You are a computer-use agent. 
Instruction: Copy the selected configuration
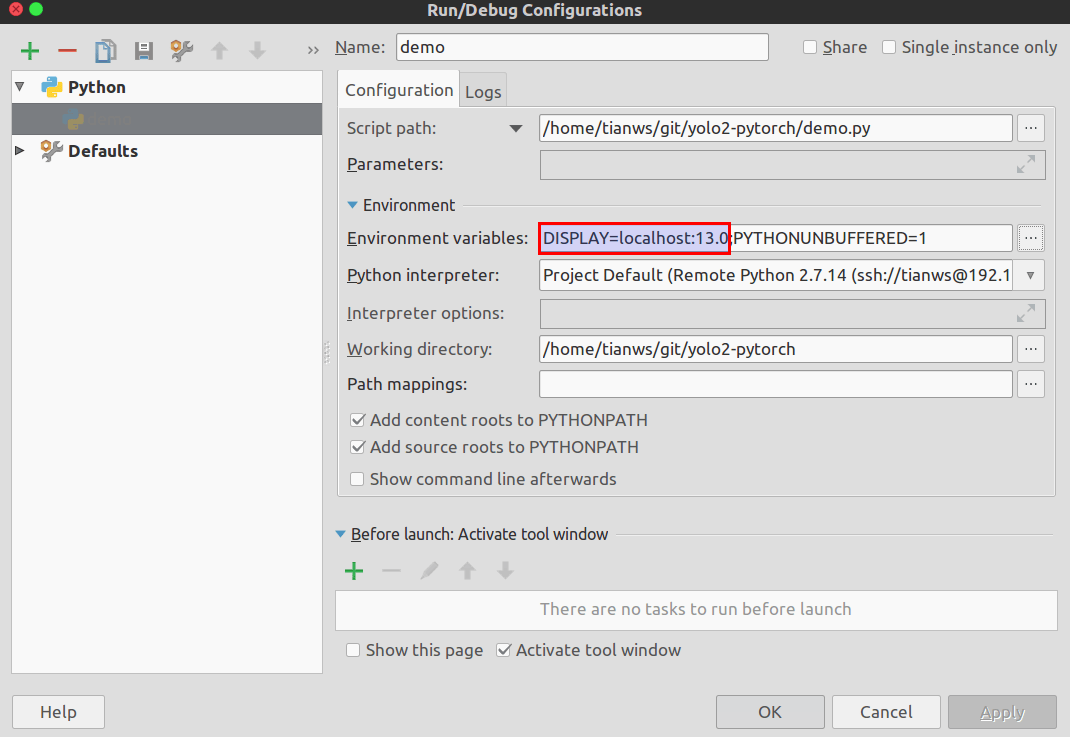coord(105,51)
